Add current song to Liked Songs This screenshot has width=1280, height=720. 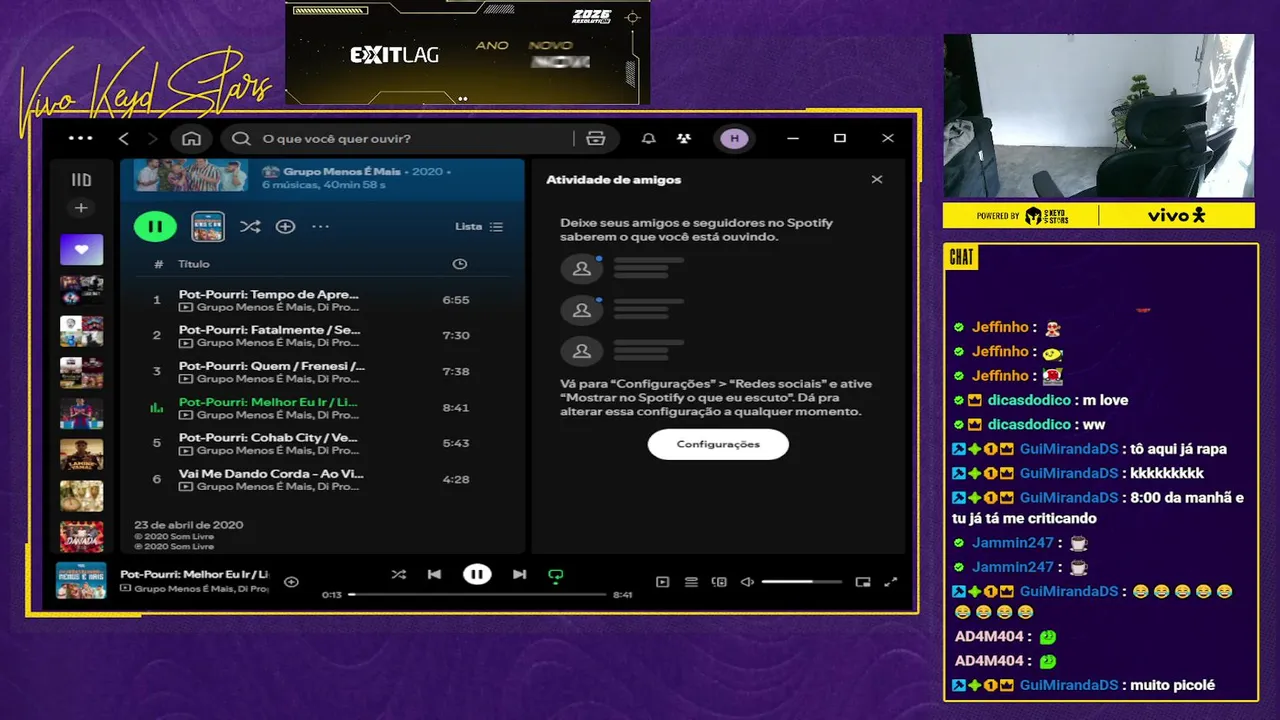click(x=291, y=582)
